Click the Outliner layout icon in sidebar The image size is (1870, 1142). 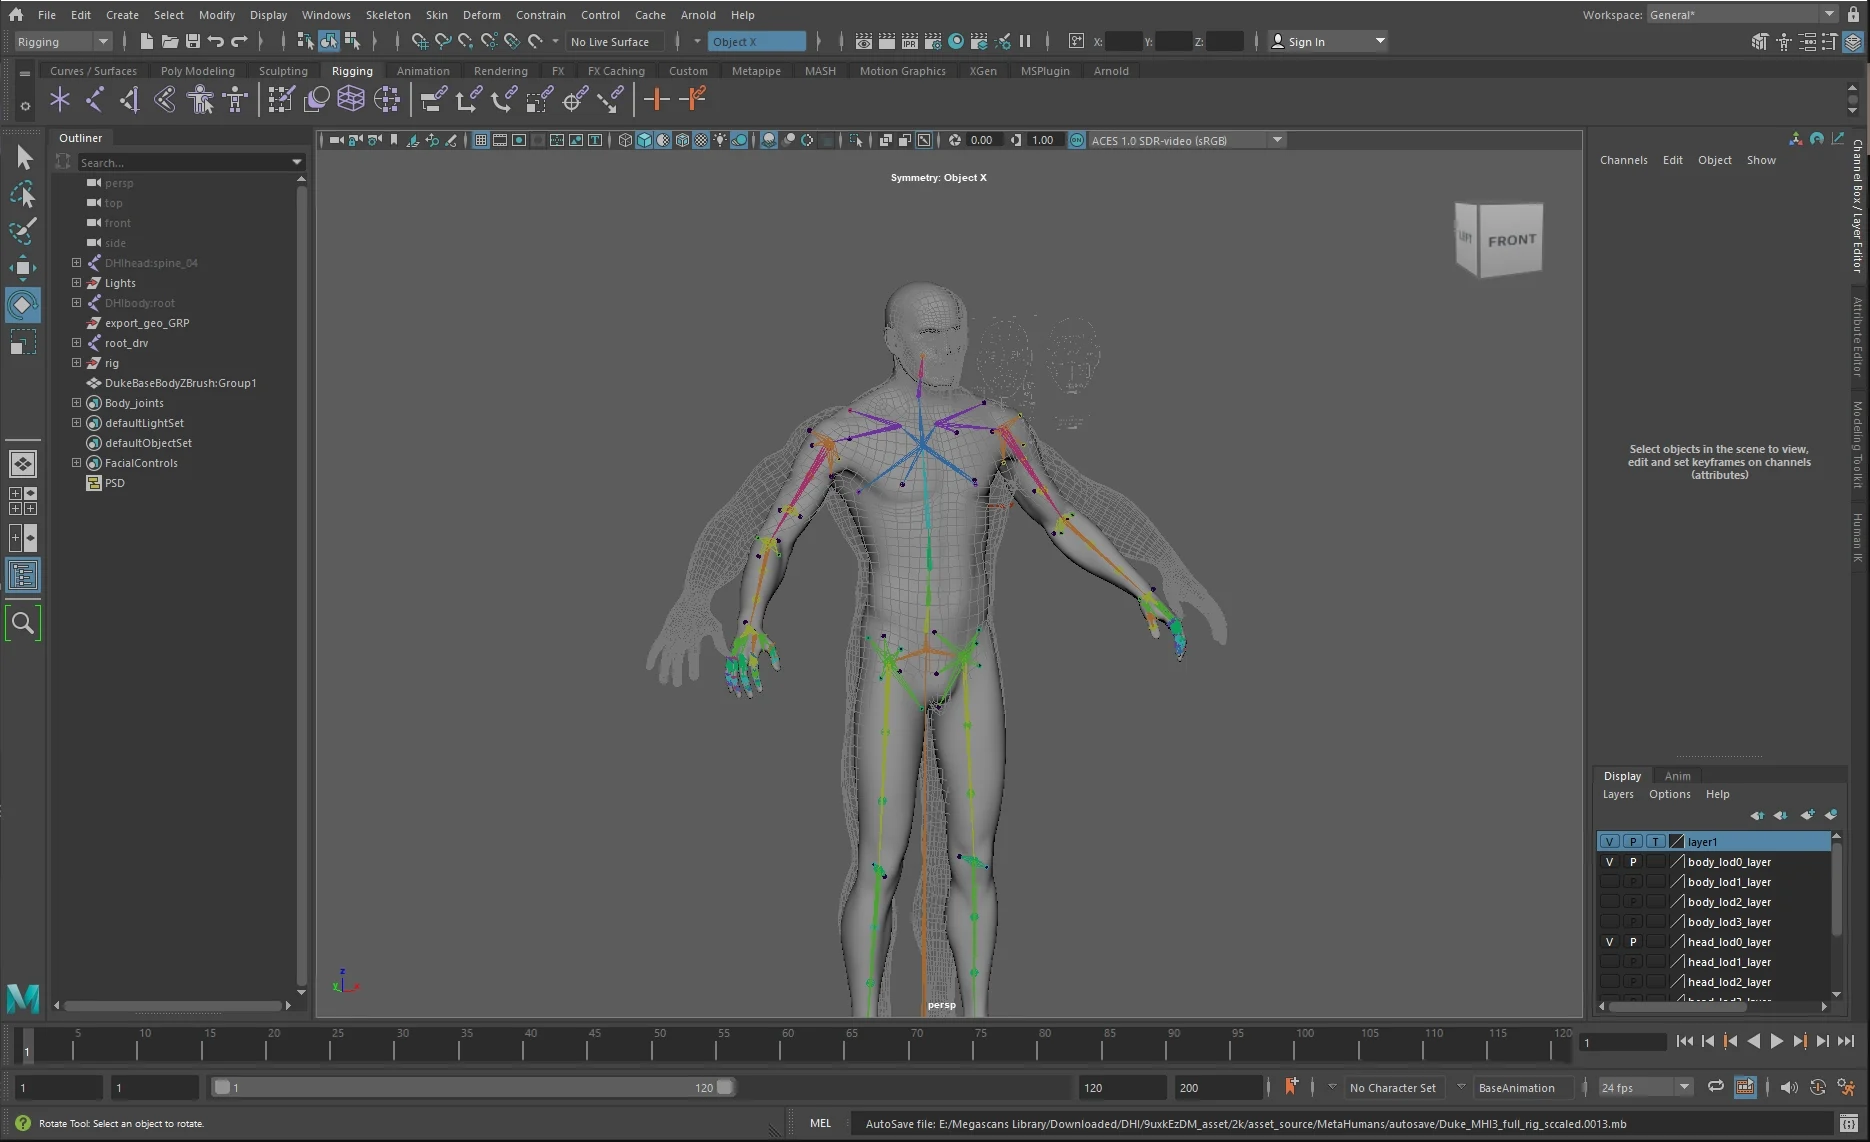click(x=23, y=575)
